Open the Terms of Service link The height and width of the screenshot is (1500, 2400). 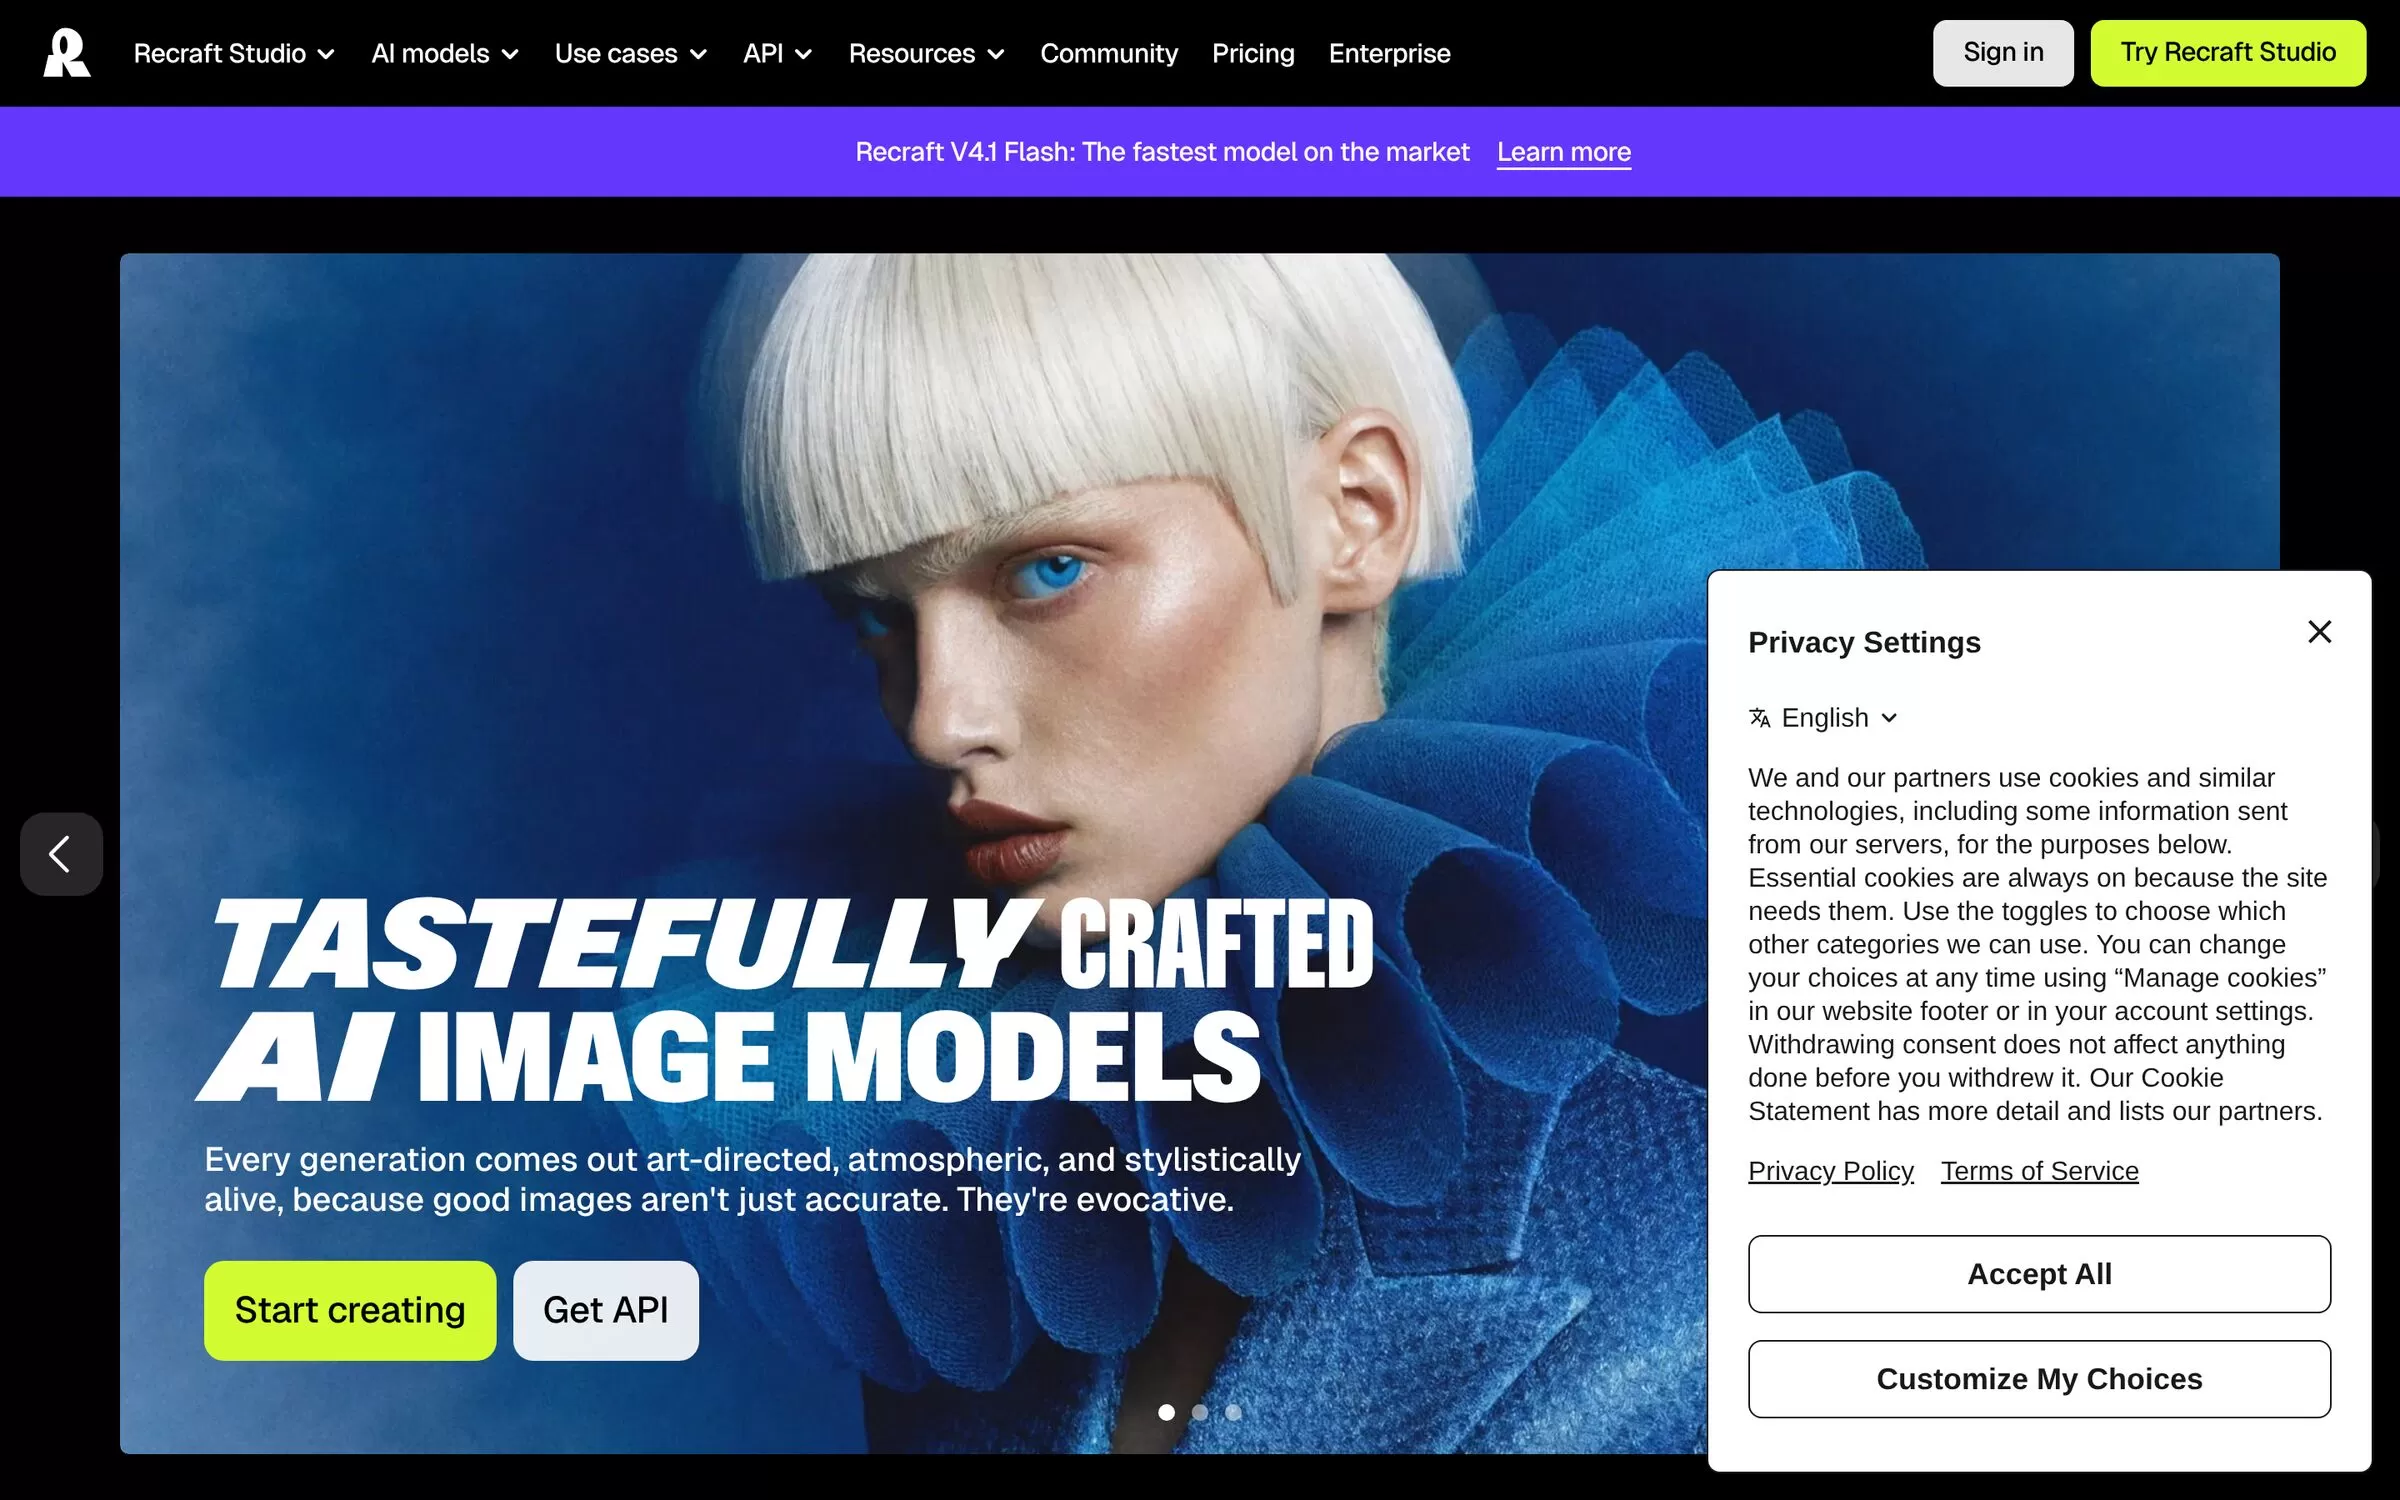click(x=2039, y=1171)
